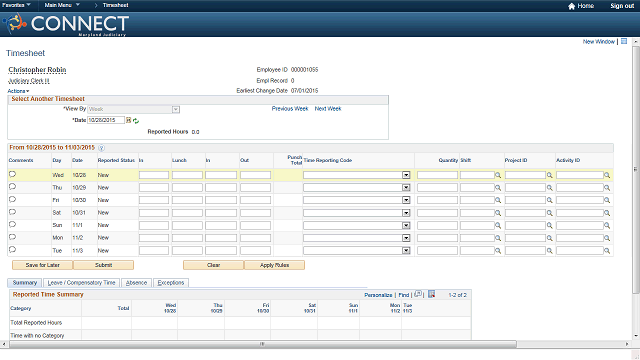This screenshot has width=640, height=360.
Task: Switch to the Absence tab
Action: coord(136,282)
